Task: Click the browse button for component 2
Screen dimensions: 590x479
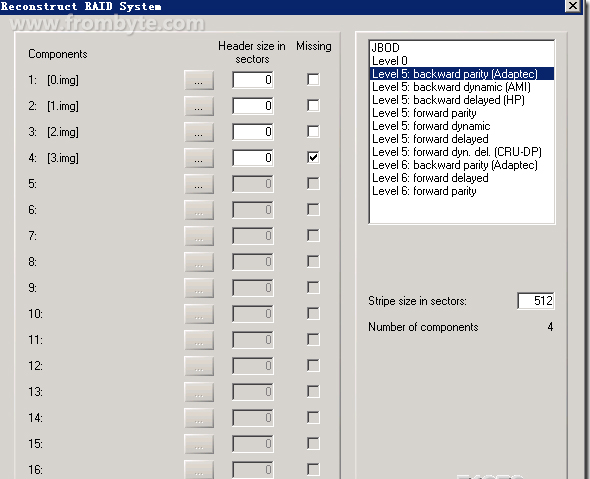Action: tap(199, 106)
